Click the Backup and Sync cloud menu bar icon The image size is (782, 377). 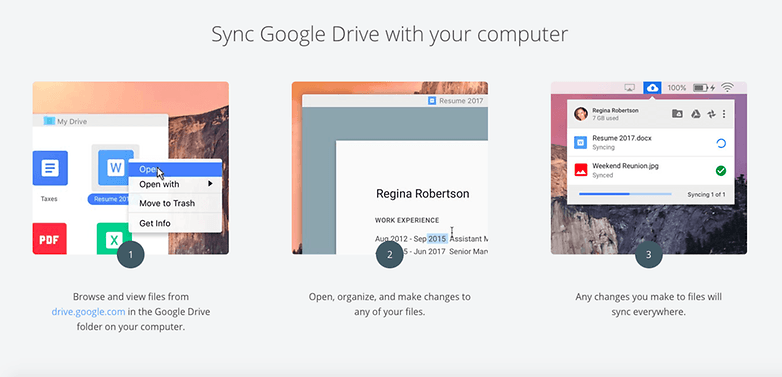point(652,88)
